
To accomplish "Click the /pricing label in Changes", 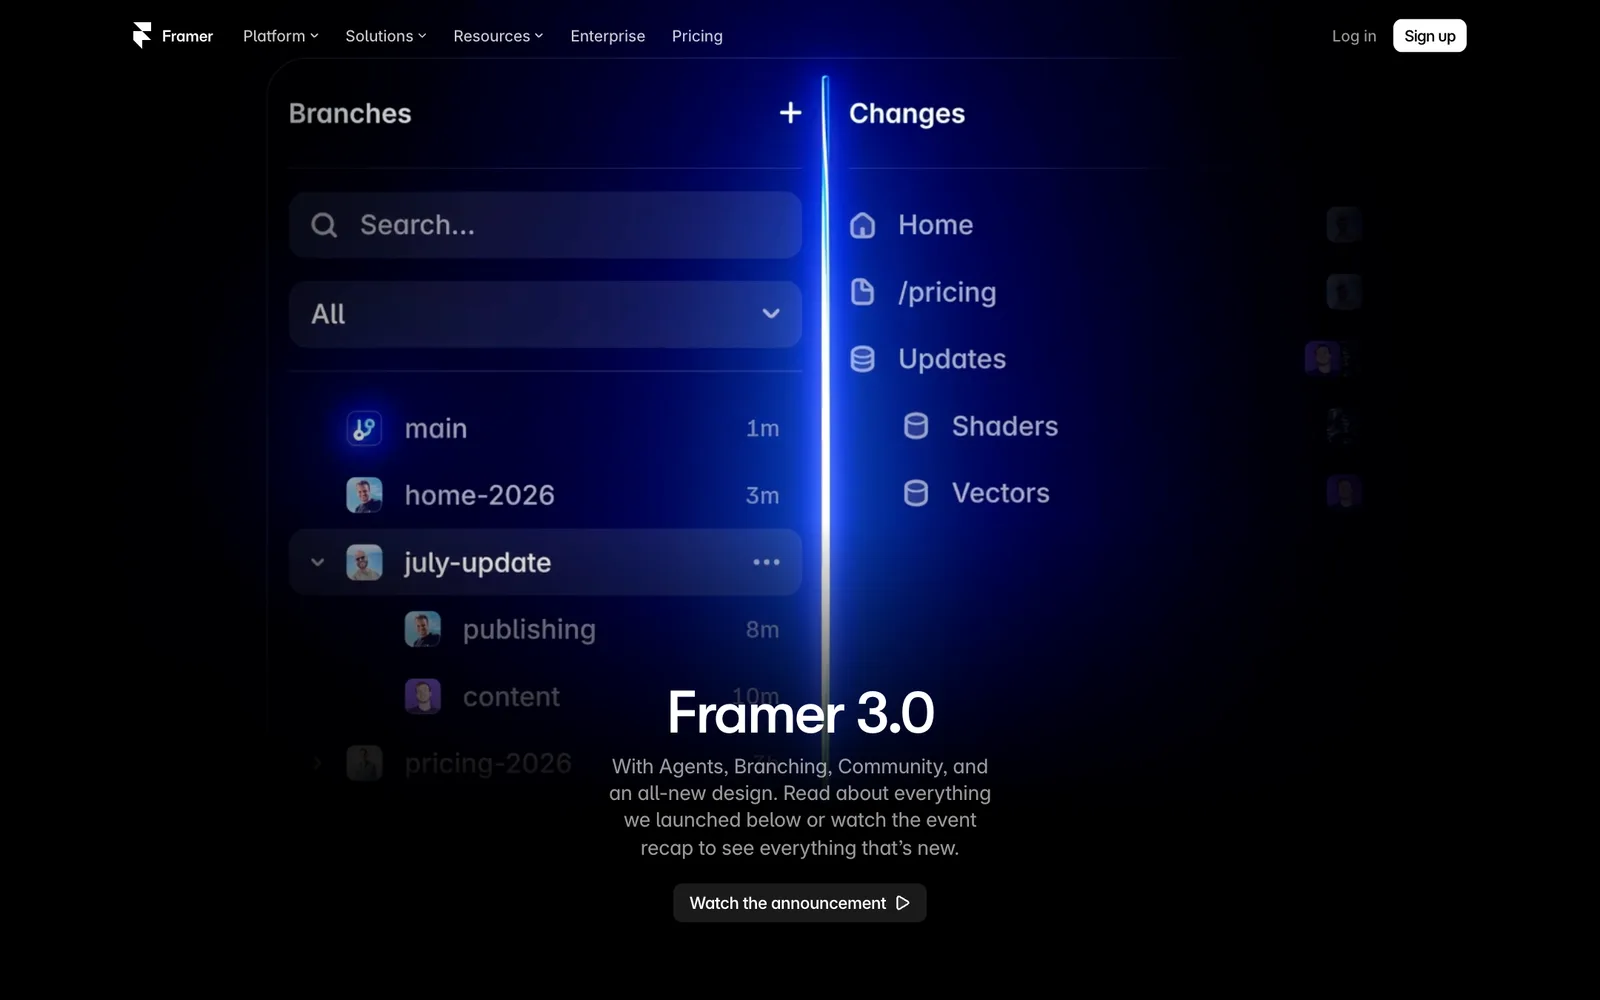I will tap(947, 293).
